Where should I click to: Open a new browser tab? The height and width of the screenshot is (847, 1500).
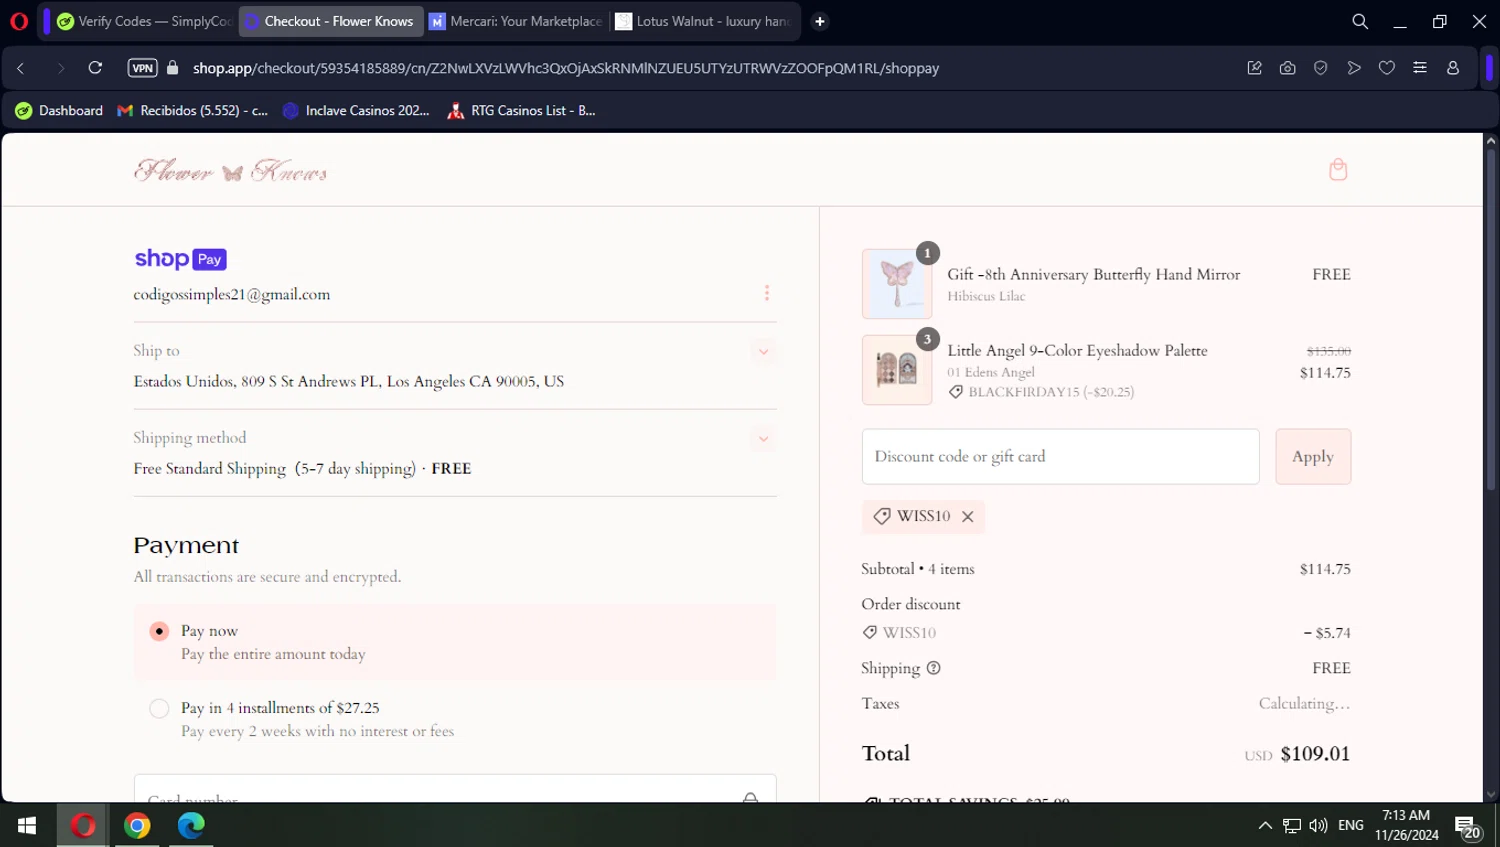coord(820,21)
